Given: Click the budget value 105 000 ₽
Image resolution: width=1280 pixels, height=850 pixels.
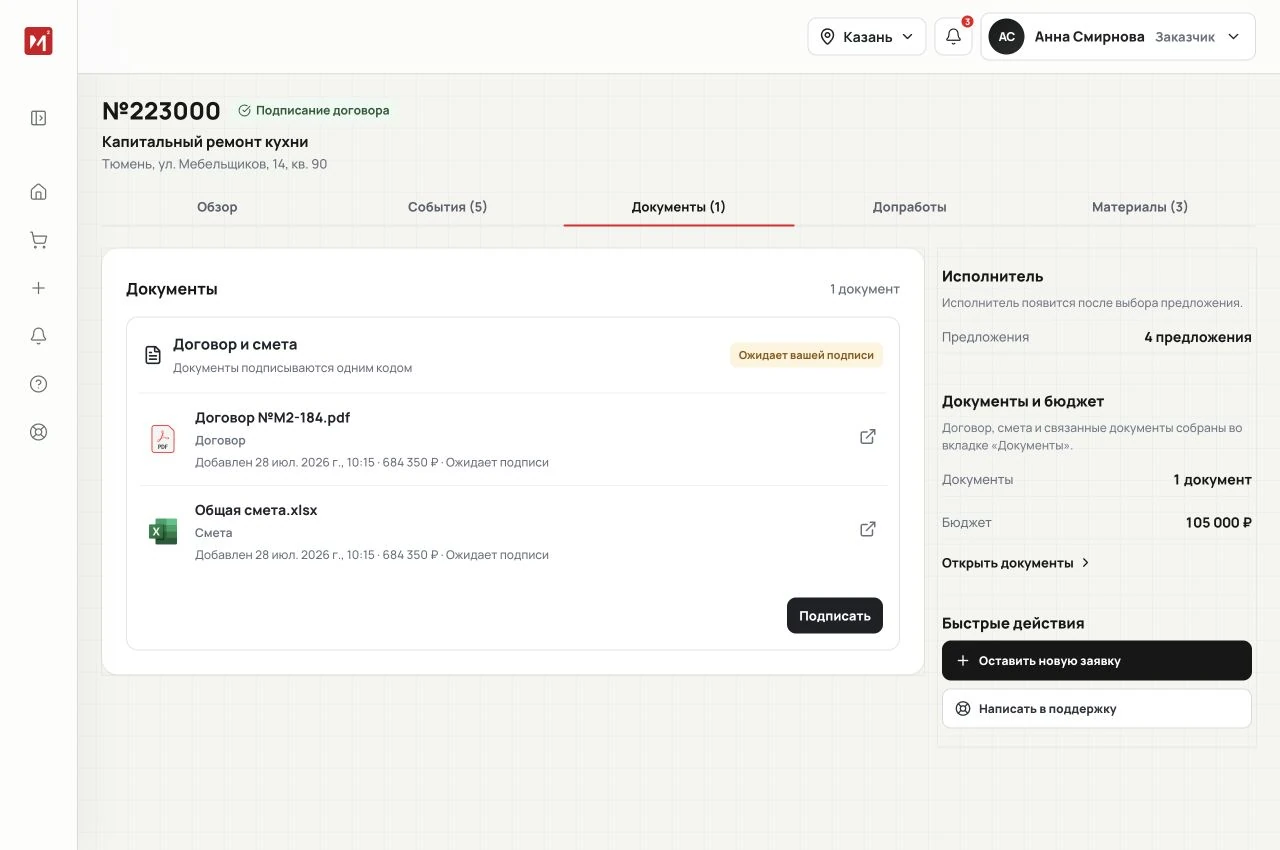Looking at the screenshot, I should click(x=1219, y=523).
